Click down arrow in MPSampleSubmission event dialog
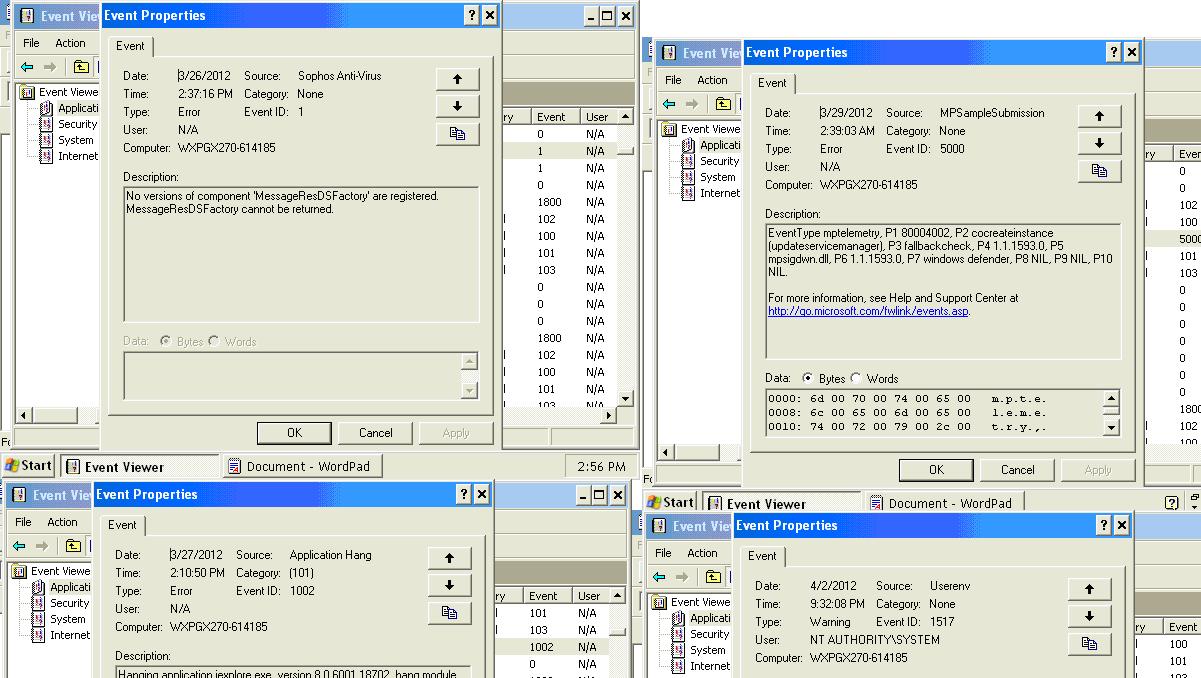The width and height of the screenshot is (1201, 678). pos(1100,143)
